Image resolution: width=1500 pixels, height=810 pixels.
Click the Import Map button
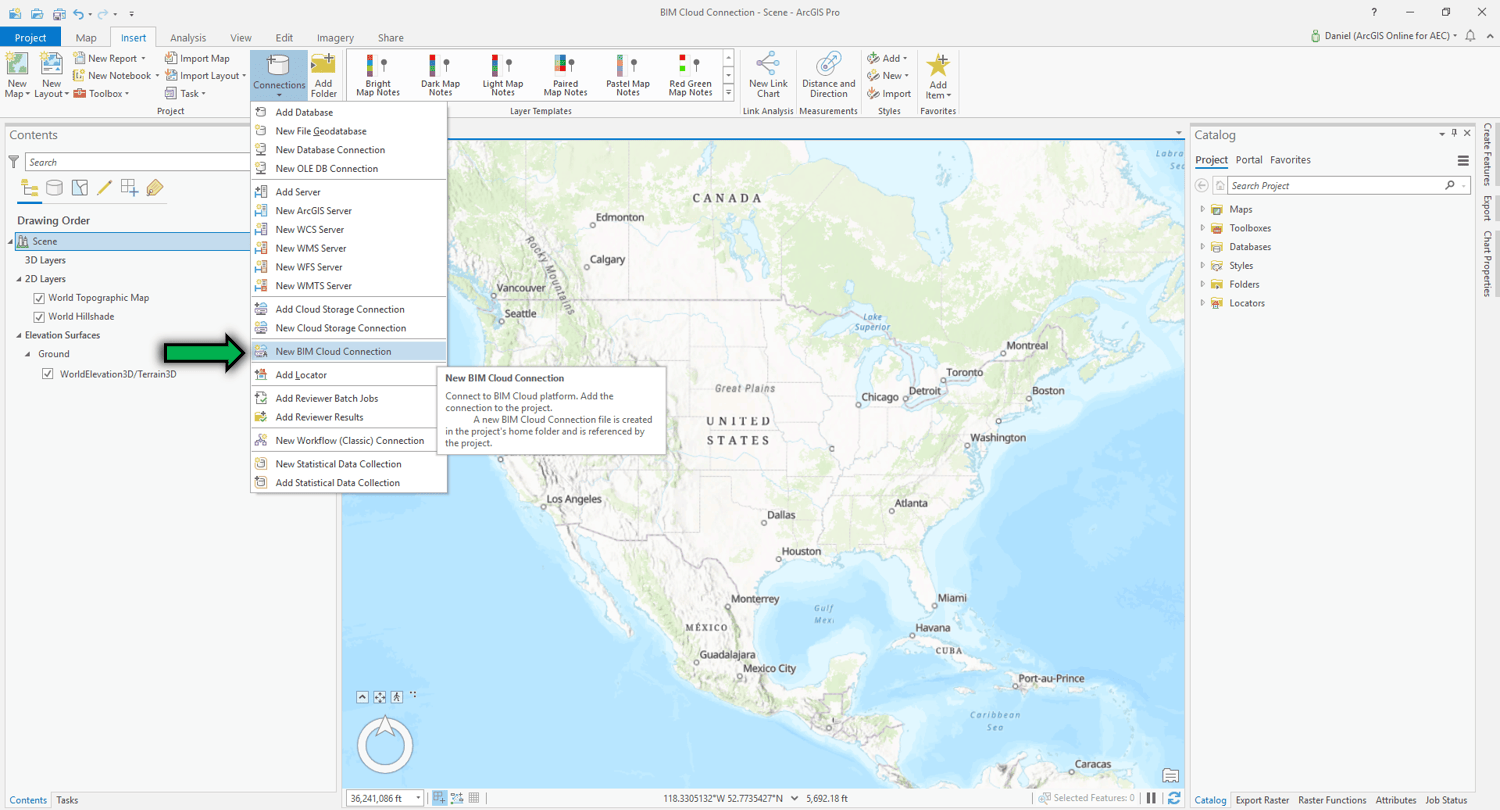(198, 58)
